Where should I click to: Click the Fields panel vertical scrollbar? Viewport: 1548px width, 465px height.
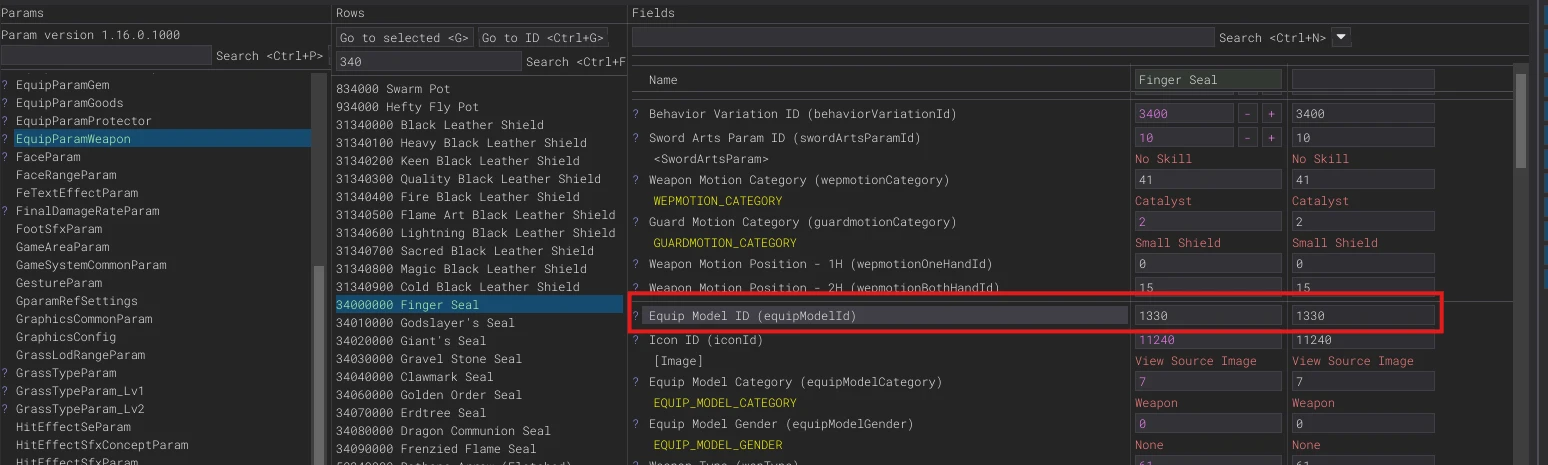tap(1521, 120)
